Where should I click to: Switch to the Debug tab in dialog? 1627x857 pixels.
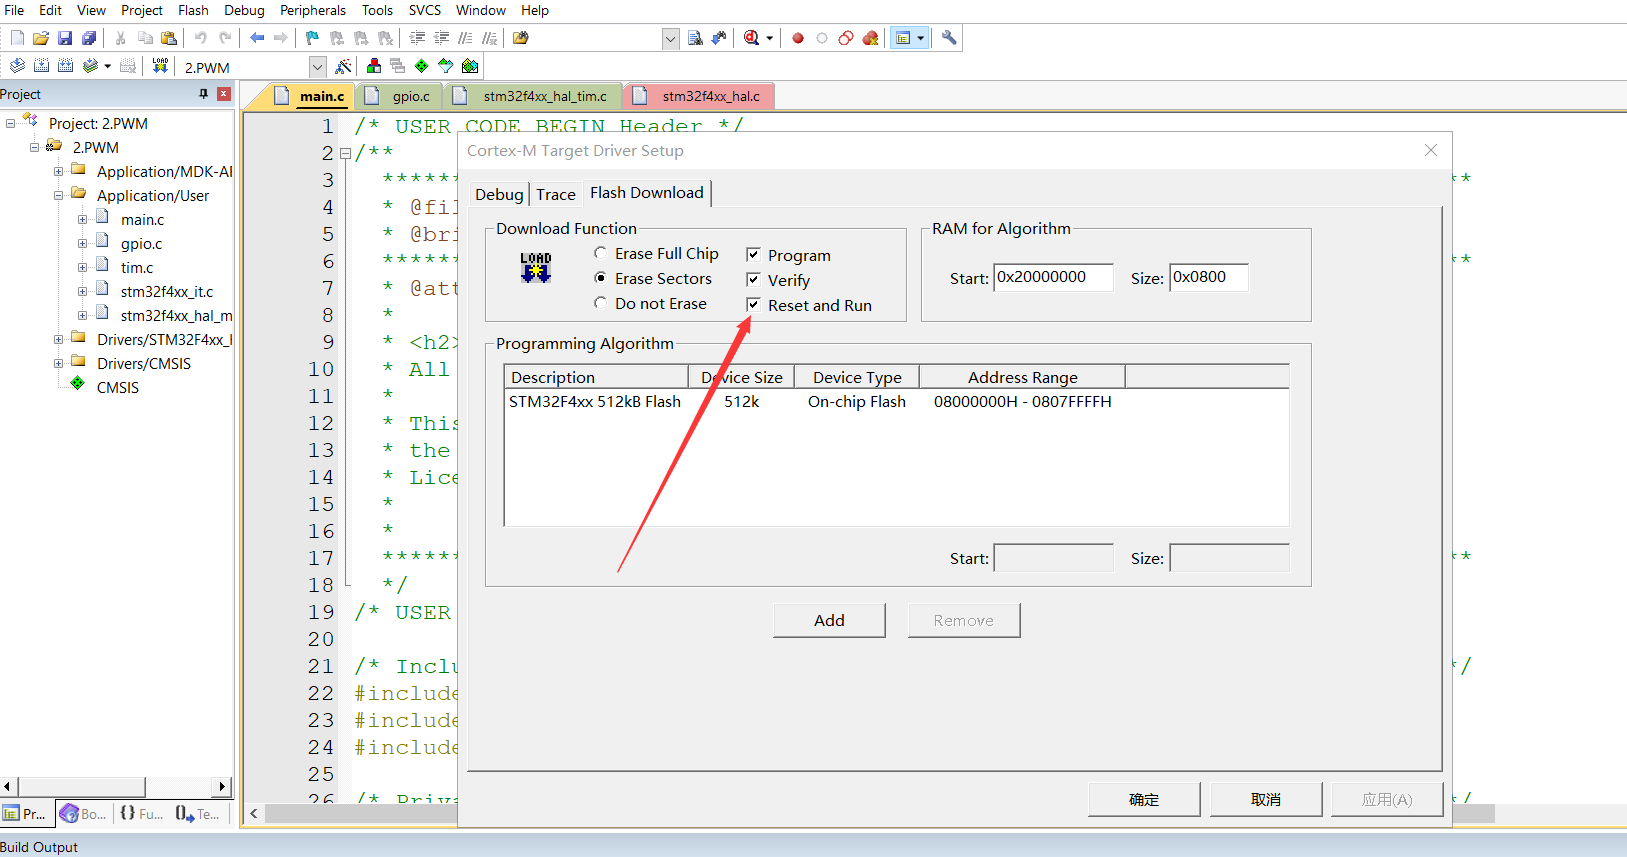pyautogui.click(x=499, y=194)
